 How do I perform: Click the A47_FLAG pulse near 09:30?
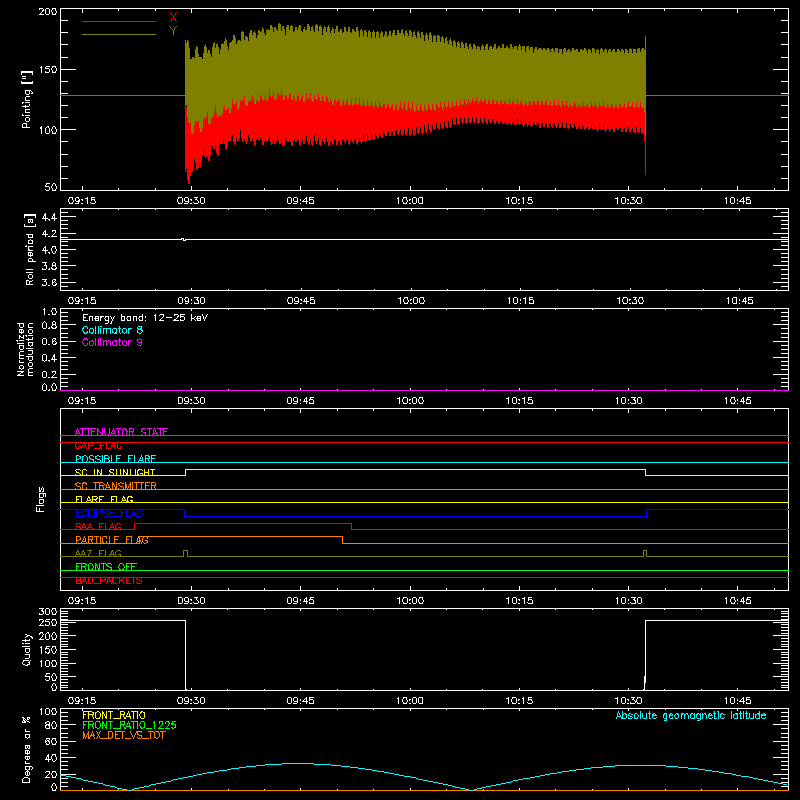(x=185, y=553)
